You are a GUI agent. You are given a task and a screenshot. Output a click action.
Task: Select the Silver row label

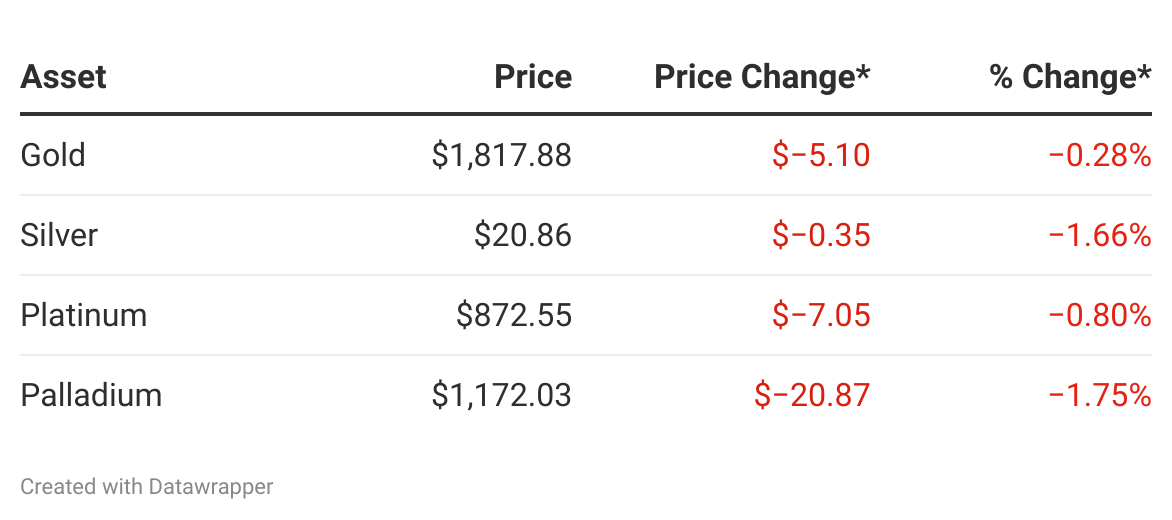point(59,235)
